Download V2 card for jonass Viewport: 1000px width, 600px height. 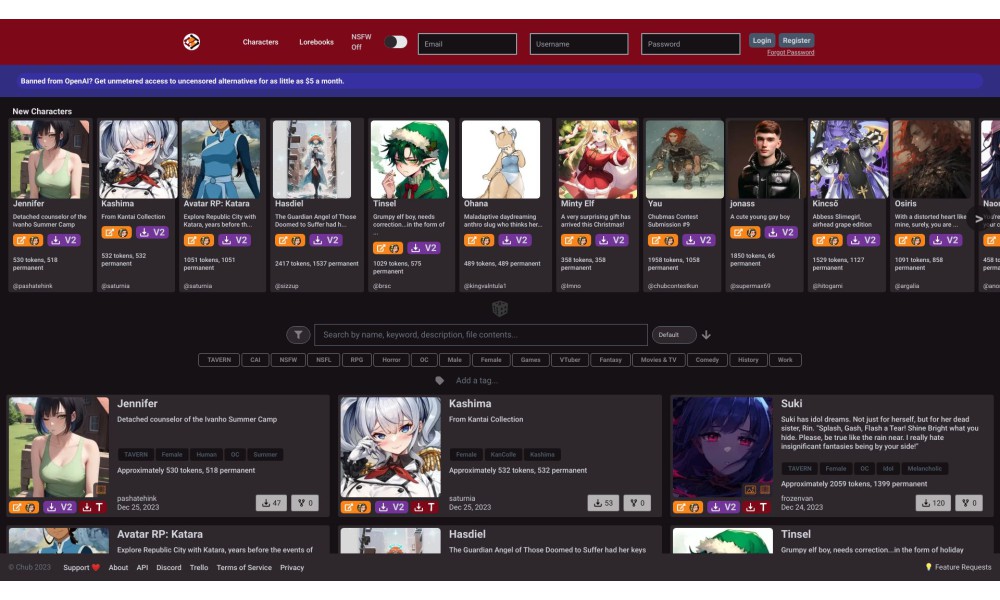pyautogui.click(x=781, y=233)
